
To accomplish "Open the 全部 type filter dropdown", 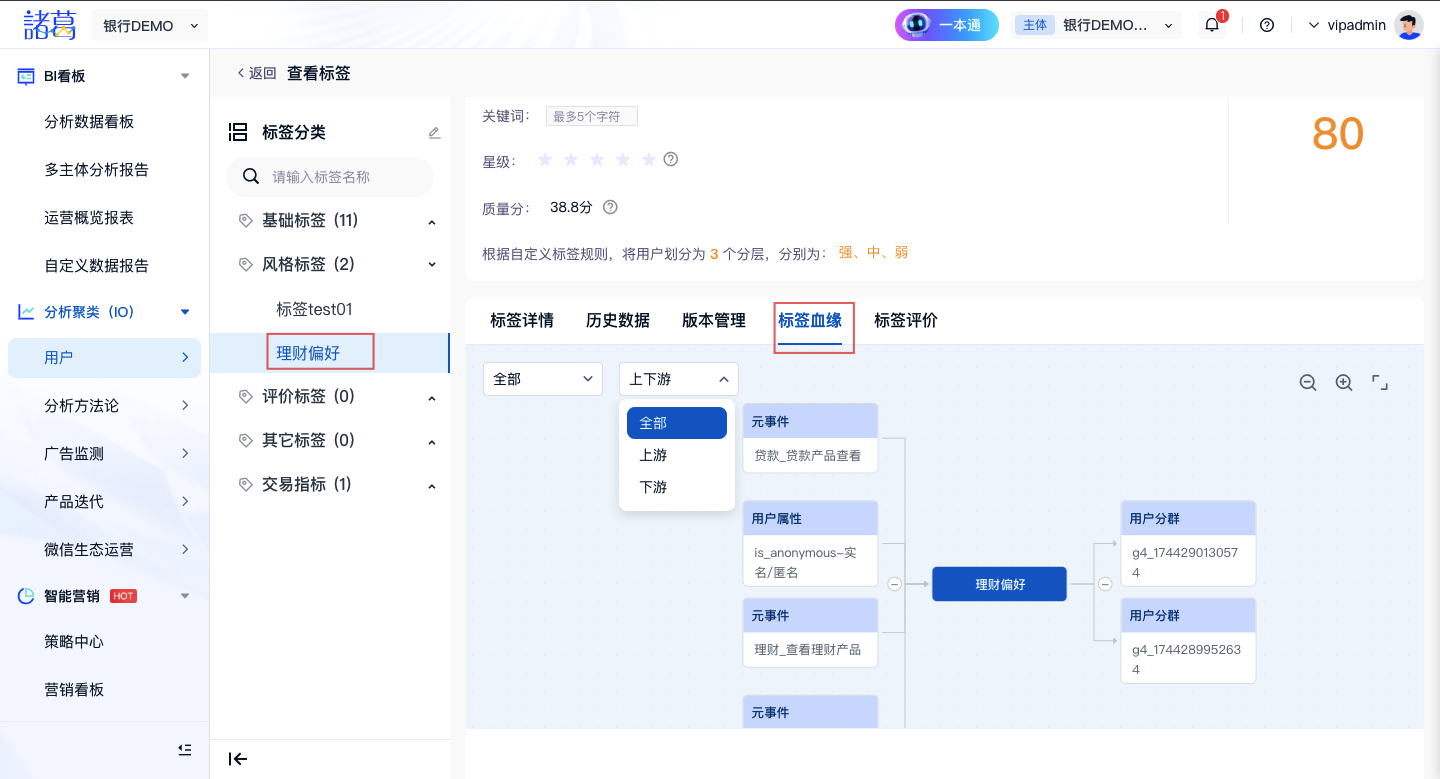I will click(x=542, y=379).
